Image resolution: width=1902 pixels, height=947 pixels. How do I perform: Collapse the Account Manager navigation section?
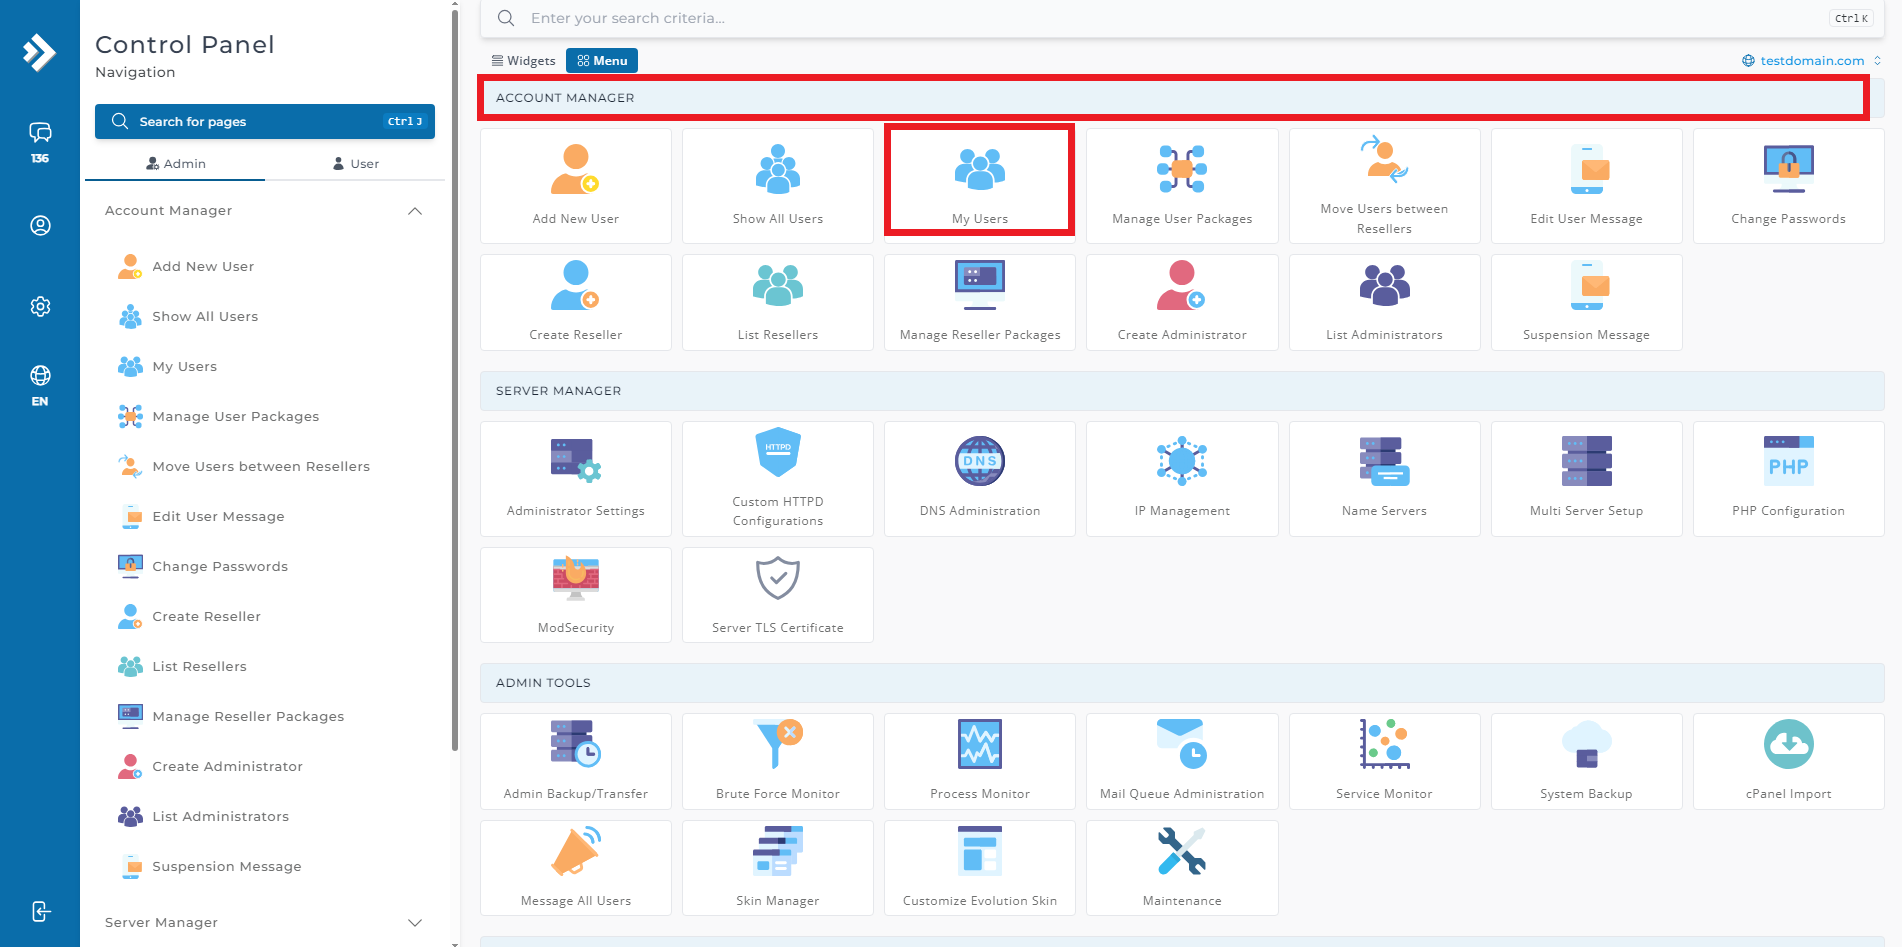(415, 211)
